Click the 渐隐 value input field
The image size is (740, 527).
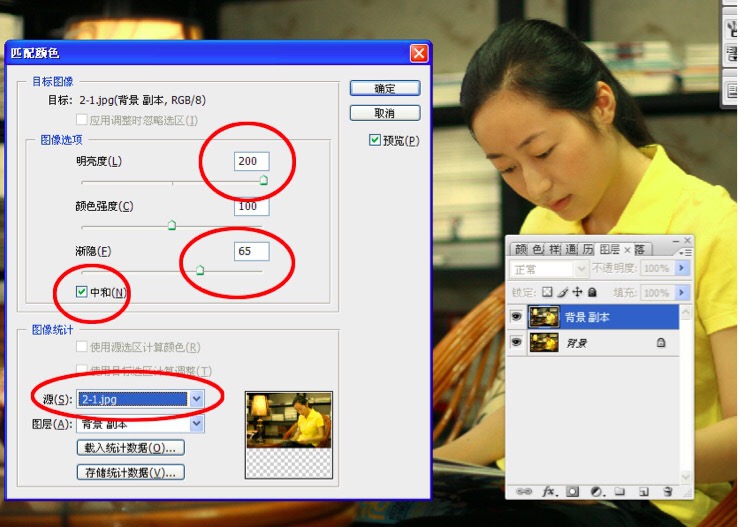tap(251, 251)
